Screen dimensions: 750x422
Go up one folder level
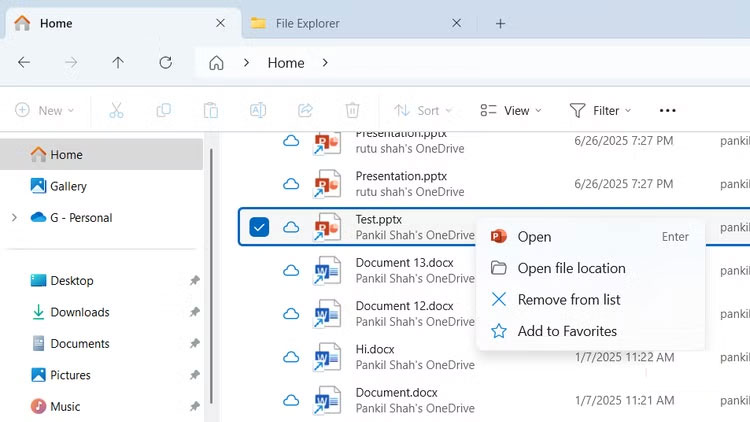click(x=118, y=63)
